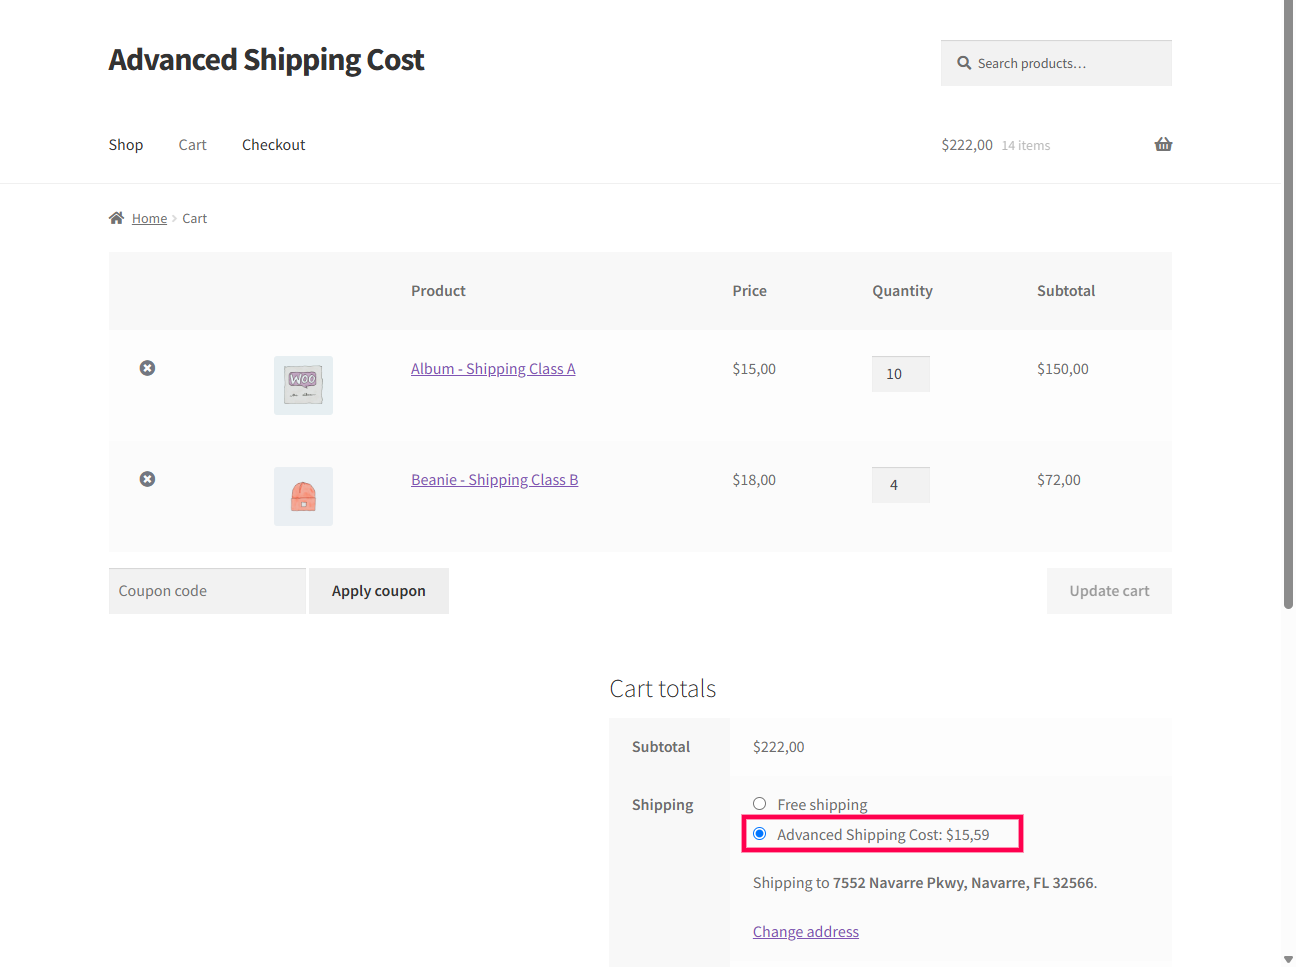This screenshot has width=1296, height=967.
Task: Remove the Beanie item using its X icon
Action: point(147,479)
